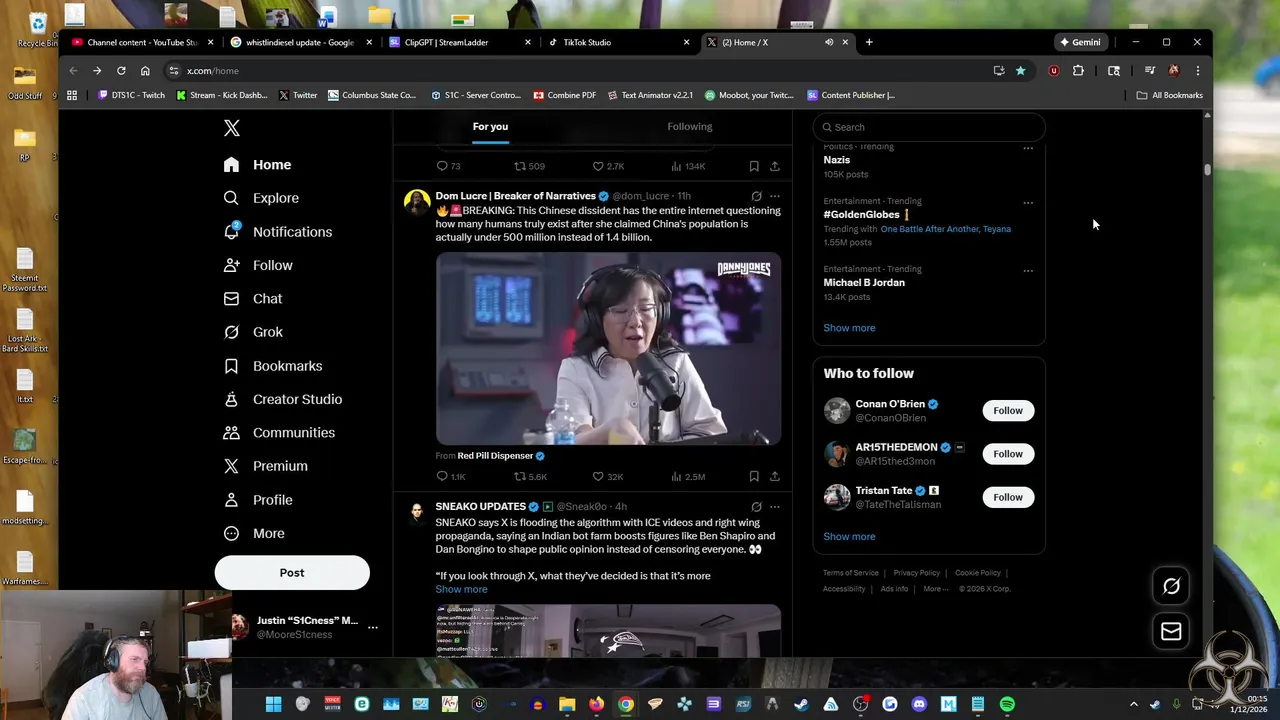Focus the X Search field

point(929,127)
